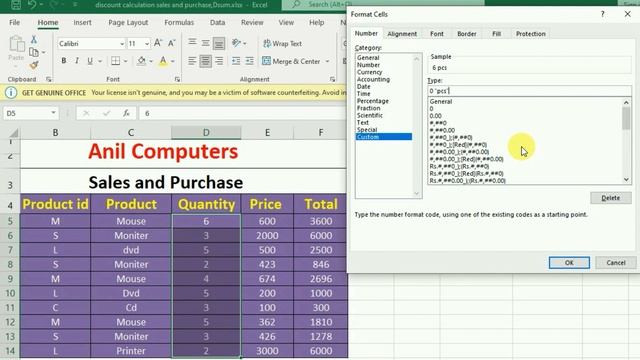
Task: Click the Orientation text angle icon
Action: [x=236, y=43]
